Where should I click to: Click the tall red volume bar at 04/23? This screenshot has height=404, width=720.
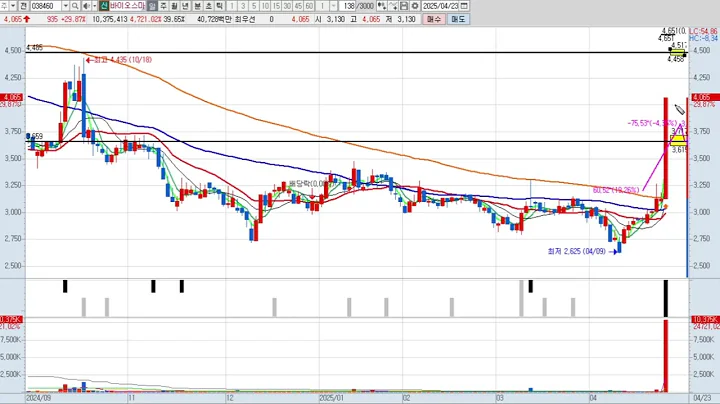click(x=666, y=356)
